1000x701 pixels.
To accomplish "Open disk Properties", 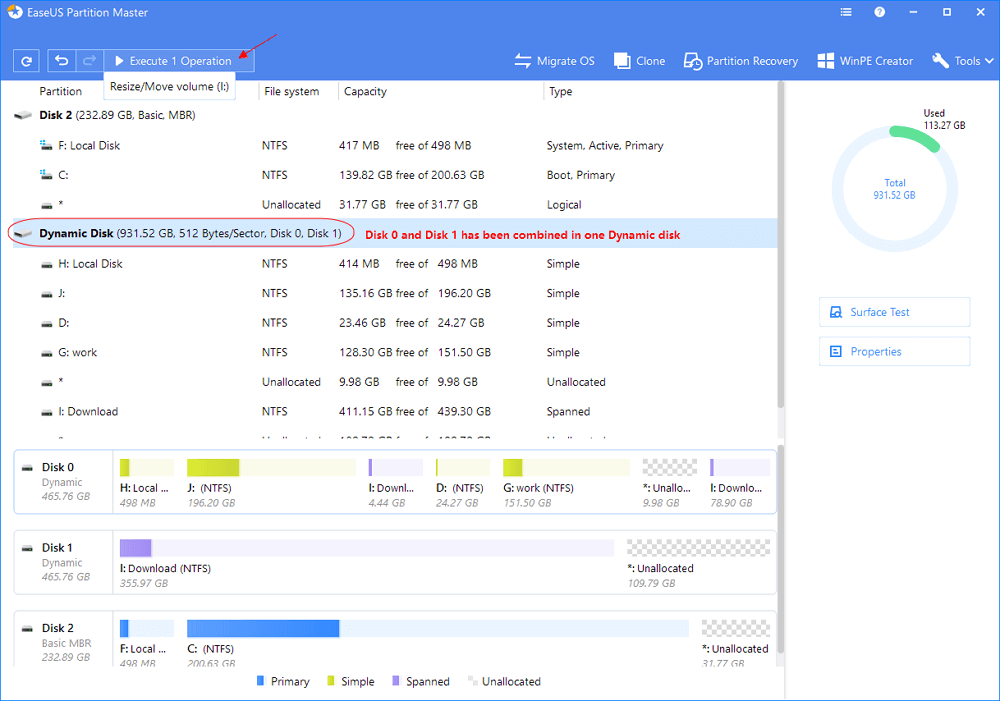I will click(894, 351).
